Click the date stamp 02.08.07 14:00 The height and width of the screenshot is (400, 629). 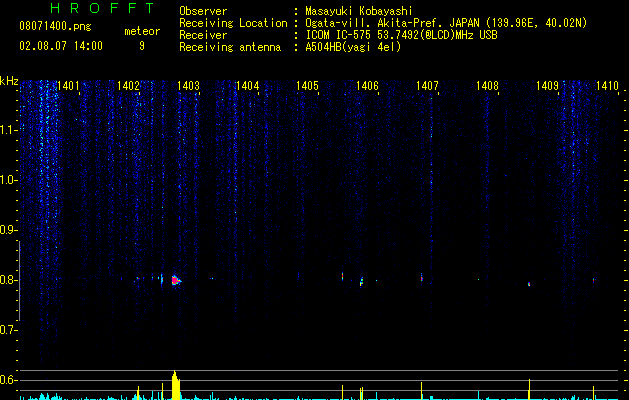[61, 46]
